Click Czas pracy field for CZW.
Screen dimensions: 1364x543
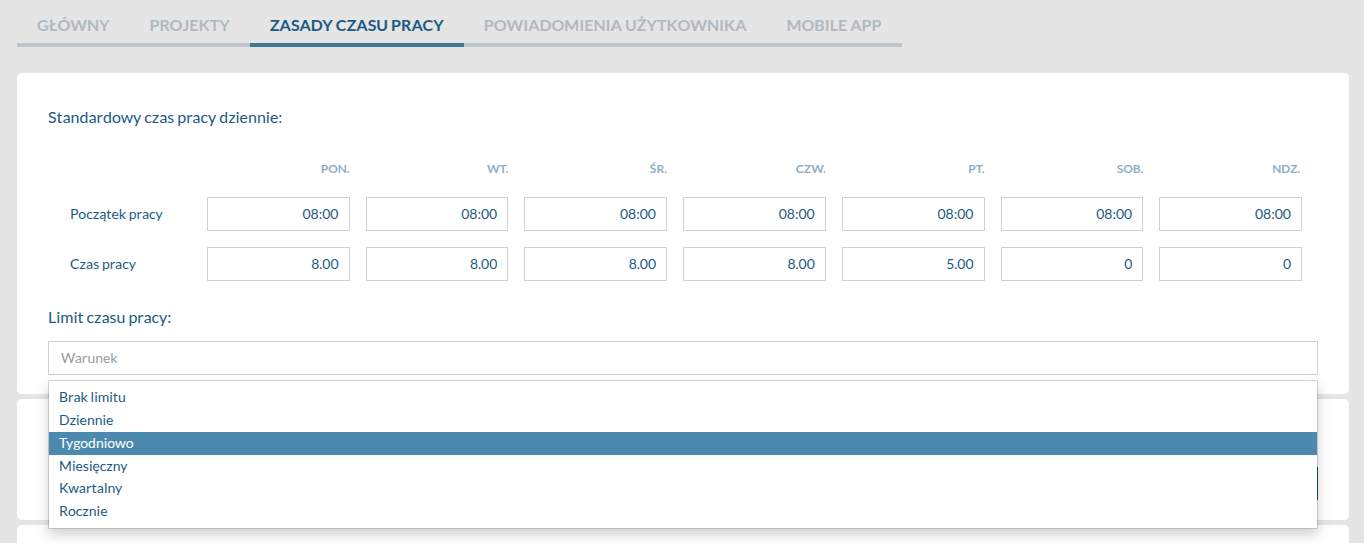point(754,264)
